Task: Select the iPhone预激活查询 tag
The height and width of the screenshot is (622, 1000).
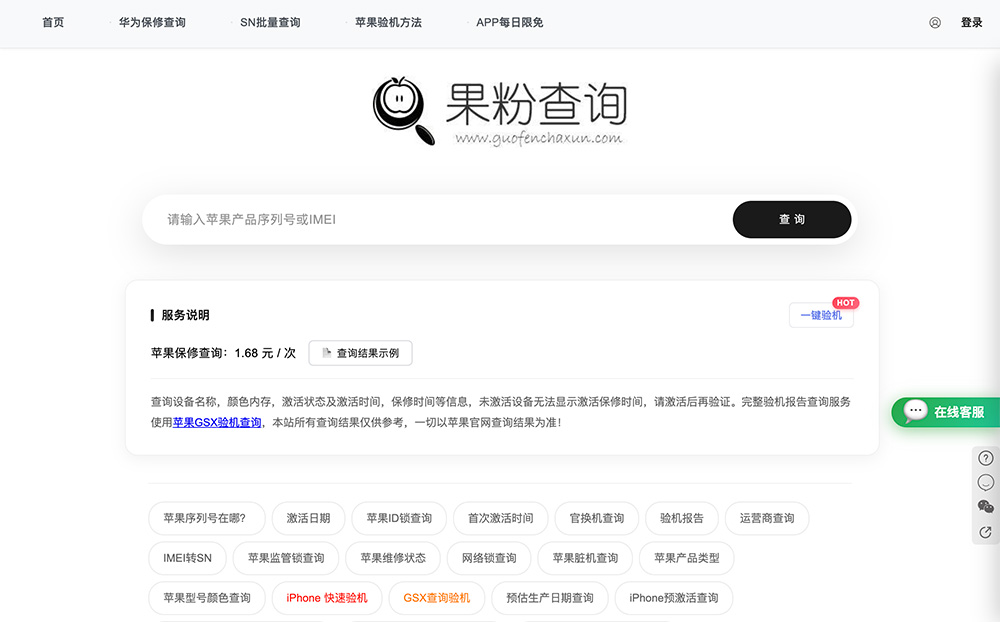Action: [673, 598]
